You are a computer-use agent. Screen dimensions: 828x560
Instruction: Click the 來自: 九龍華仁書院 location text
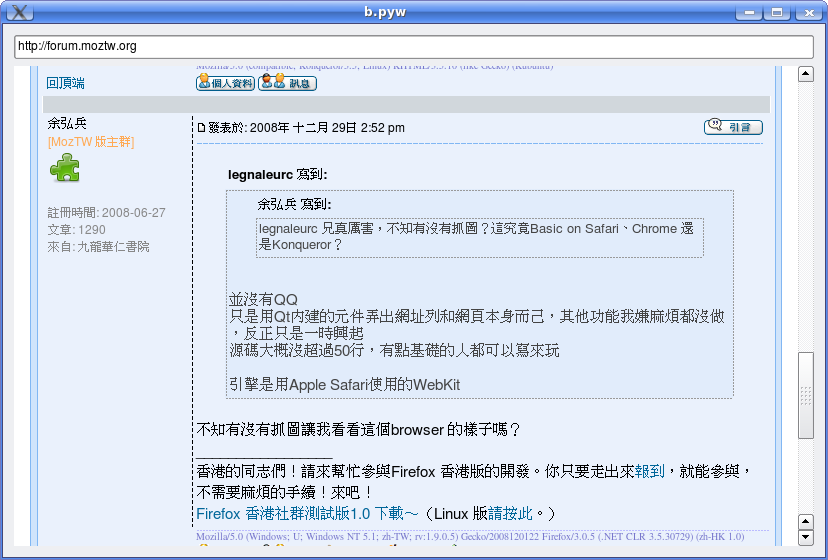98,246
